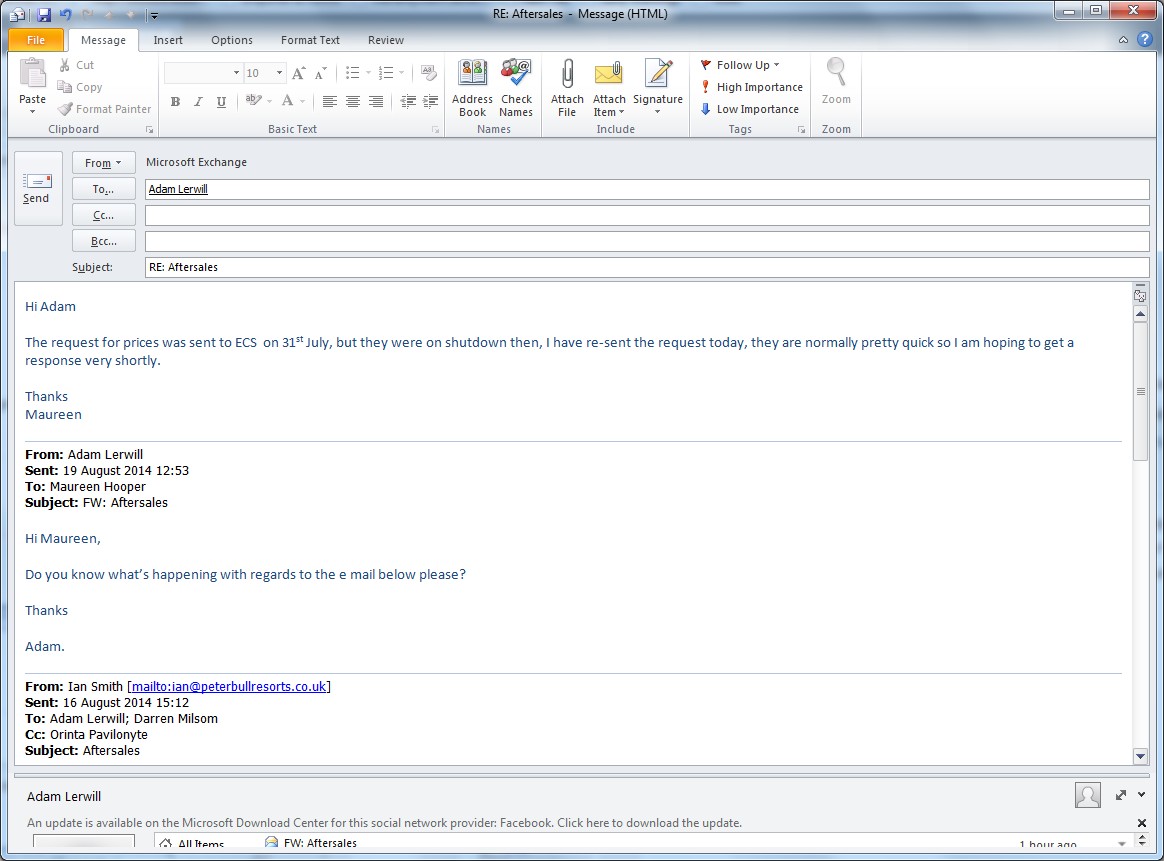Screen dimensions: 1164x861
Task: Click the Check Names icon
Action: 516,76
